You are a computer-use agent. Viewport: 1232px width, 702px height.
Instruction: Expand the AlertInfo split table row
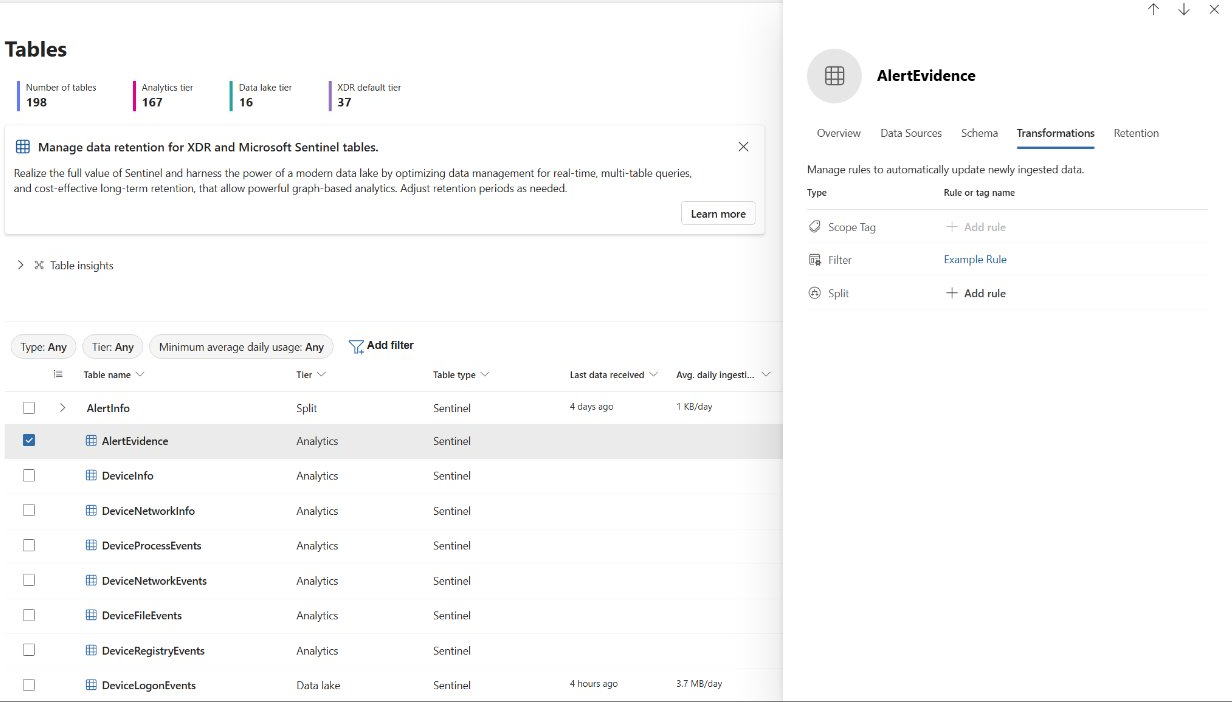[63, 408]
